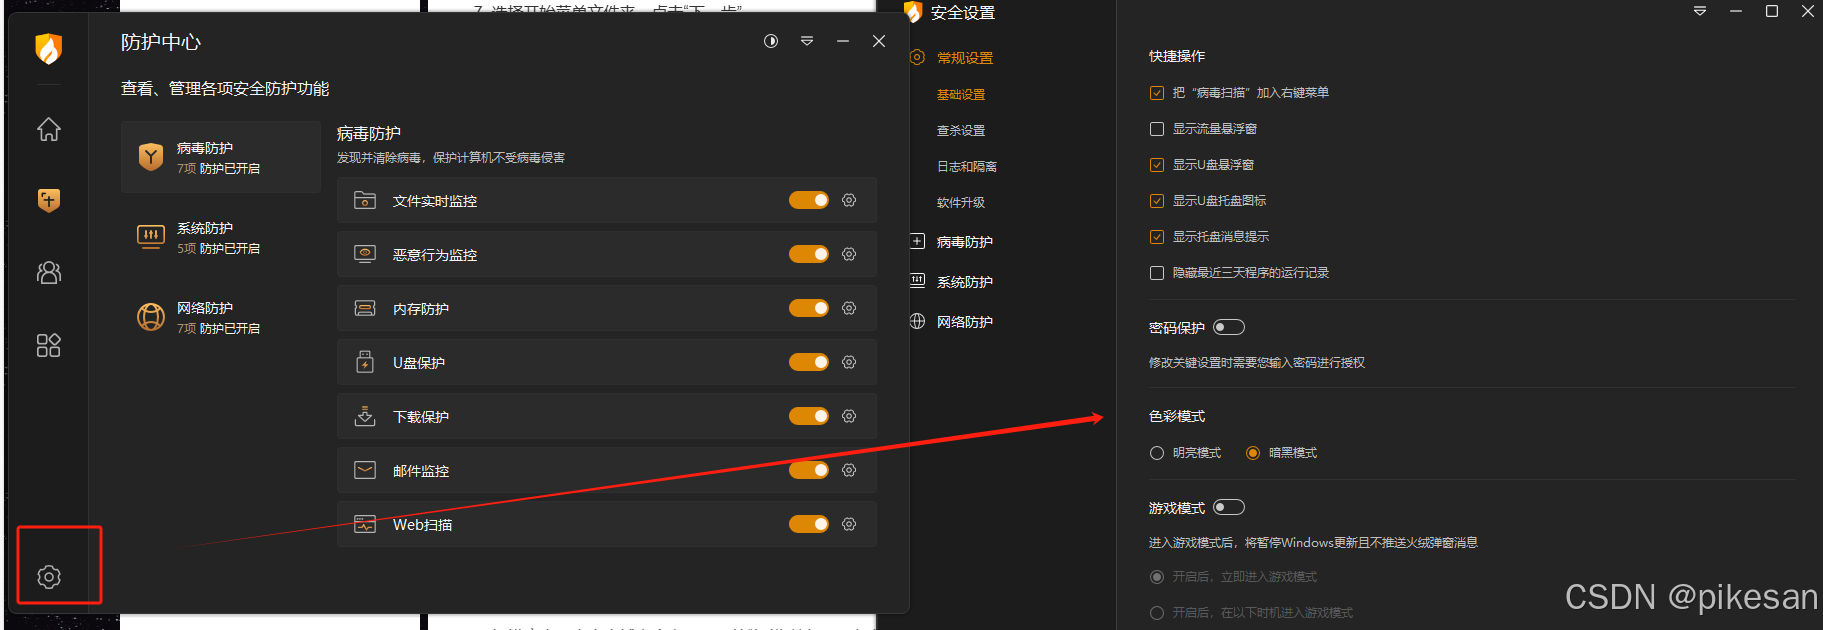The height and width of the screenshot is (630, 1823).
Task: Uncheck 显示U盘悬浮窗 option
Action: click(1157, 165)
